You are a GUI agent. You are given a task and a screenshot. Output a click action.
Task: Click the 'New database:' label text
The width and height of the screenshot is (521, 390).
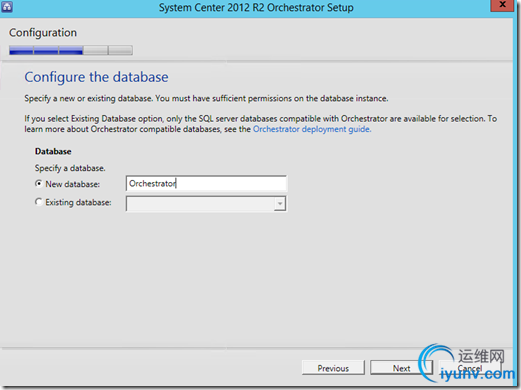pyautogui.click(x=73, y=184)
